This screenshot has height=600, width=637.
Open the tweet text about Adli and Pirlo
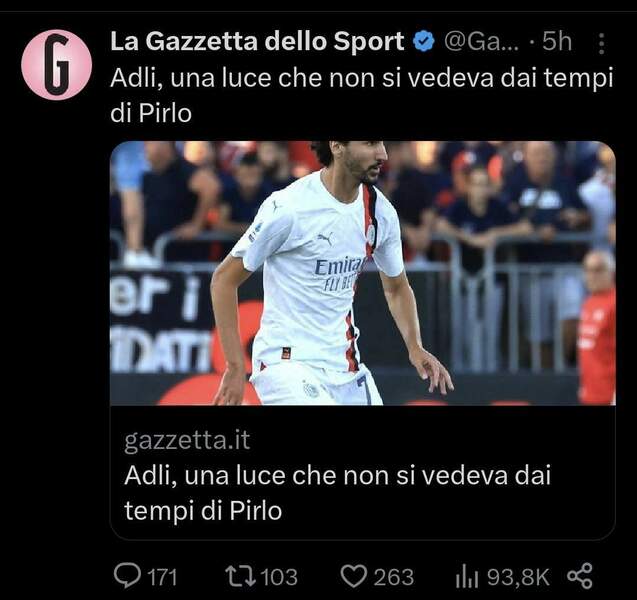(x=361, y=95)
